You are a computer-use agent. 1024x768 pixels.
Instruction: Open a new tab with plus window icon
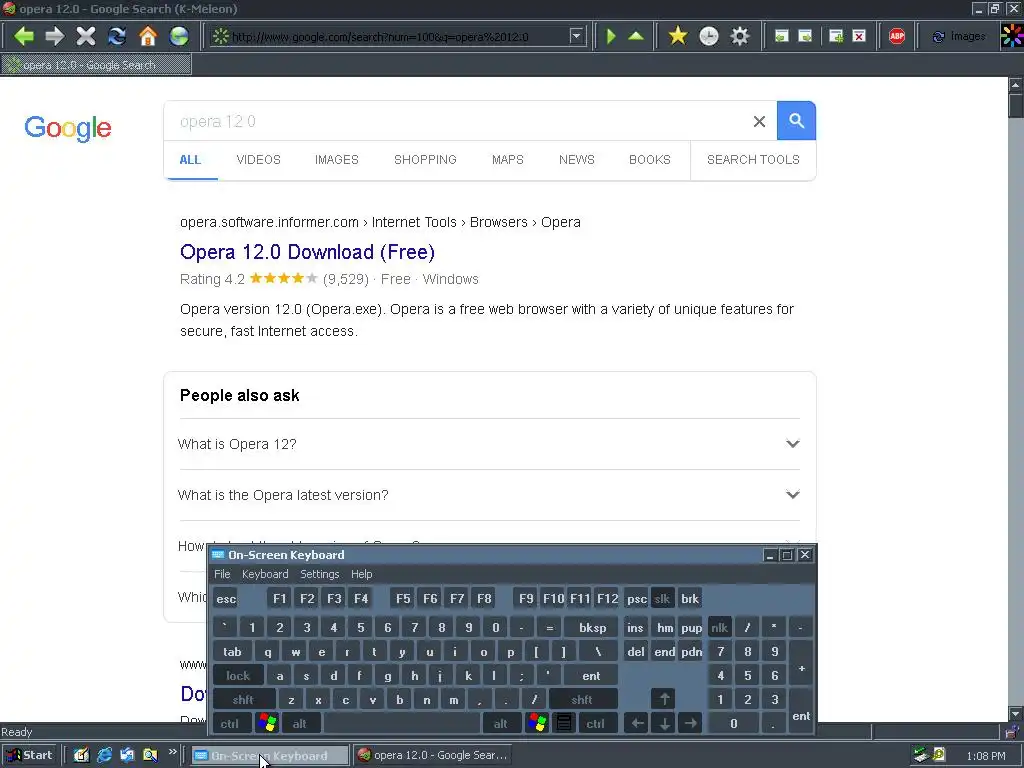tap(836, 36)
